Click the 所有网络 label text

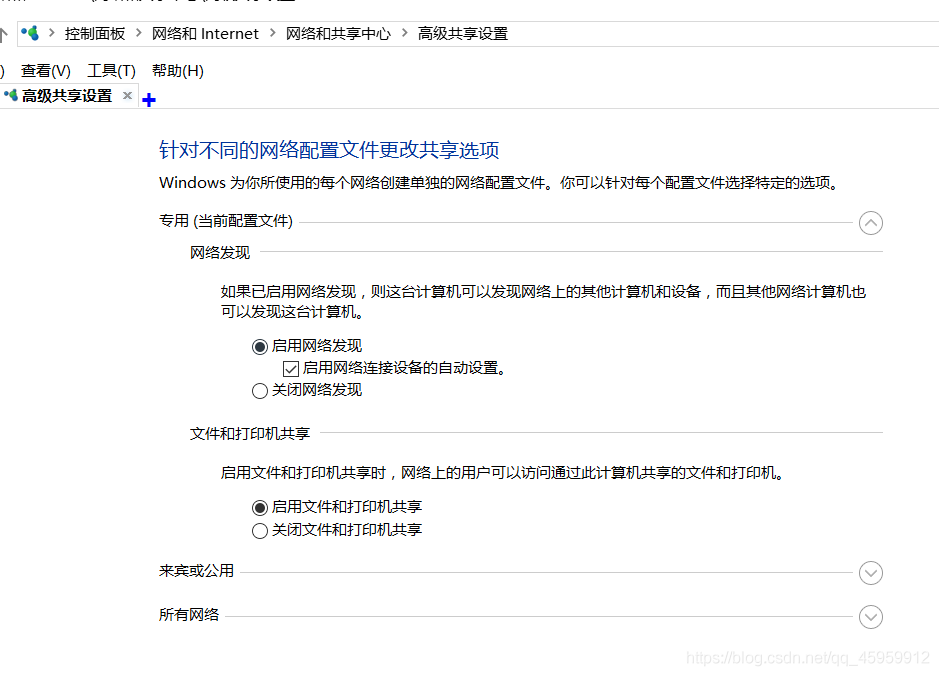189,614
